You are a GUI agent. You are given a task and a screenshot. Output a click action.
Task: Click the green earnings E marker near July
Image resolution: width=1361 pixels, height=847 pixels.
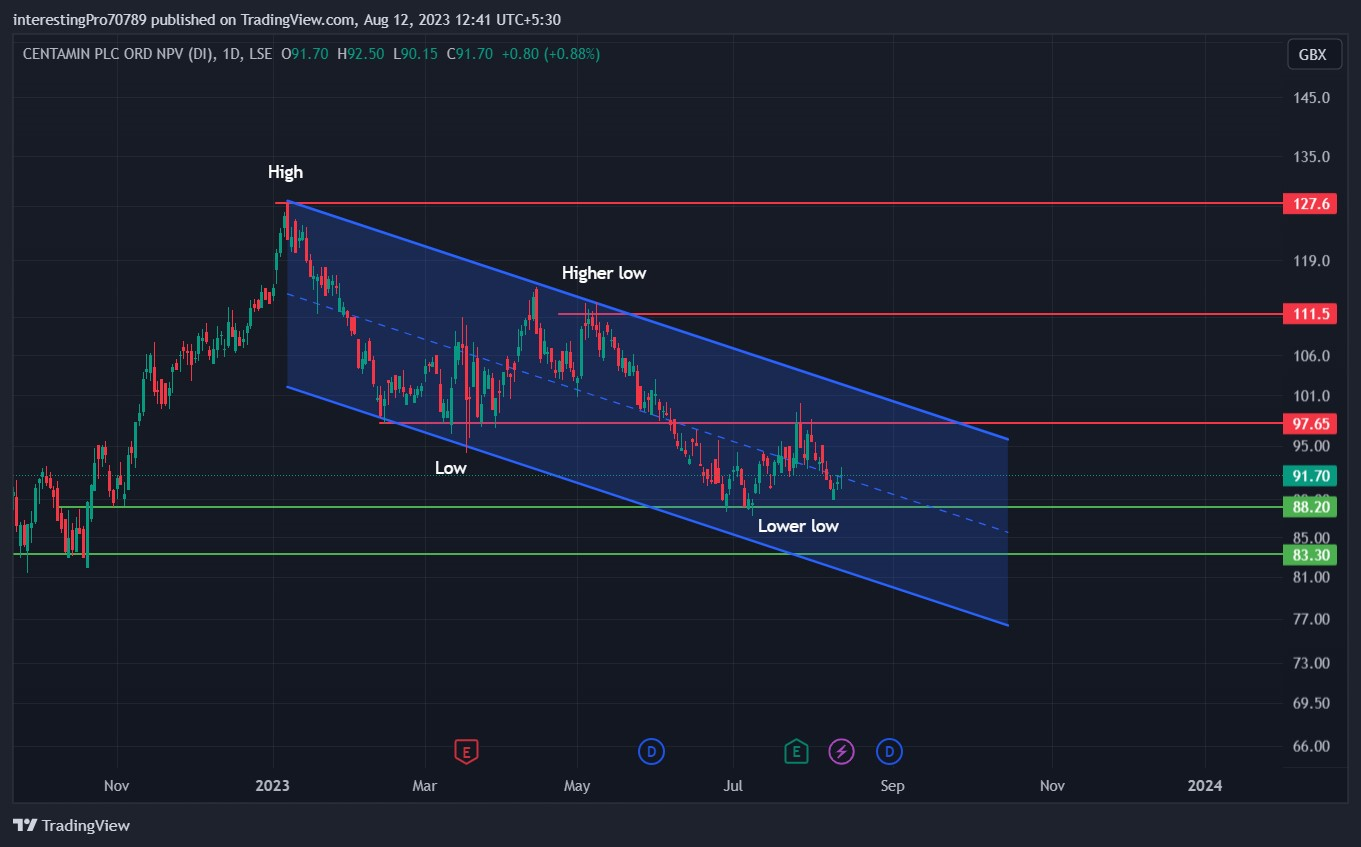click(796, 751)
